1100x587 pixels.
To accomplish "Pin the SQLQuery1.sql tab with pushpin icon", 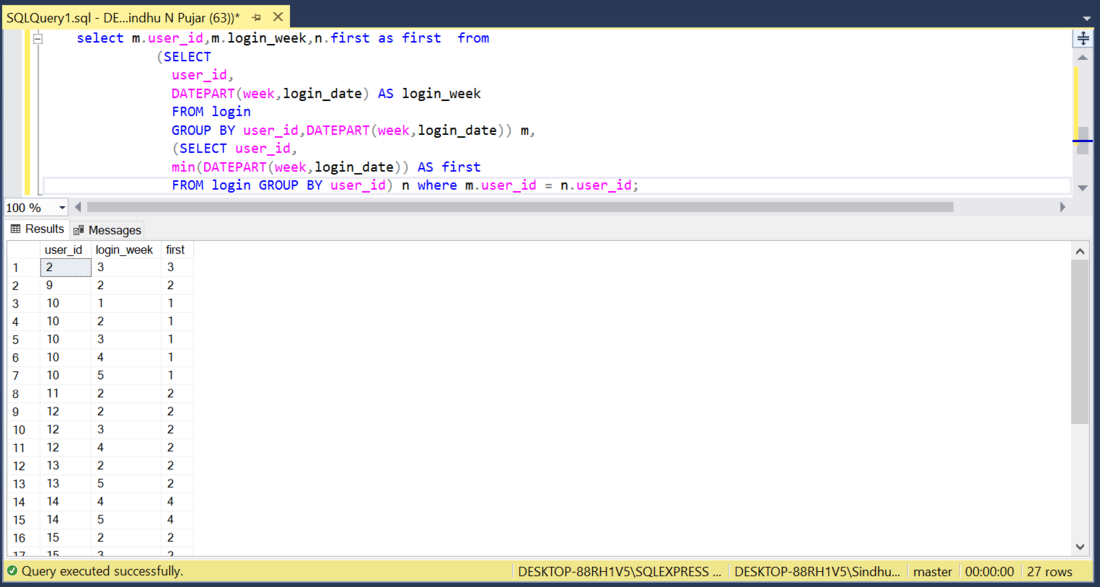I will coord(257,17).
